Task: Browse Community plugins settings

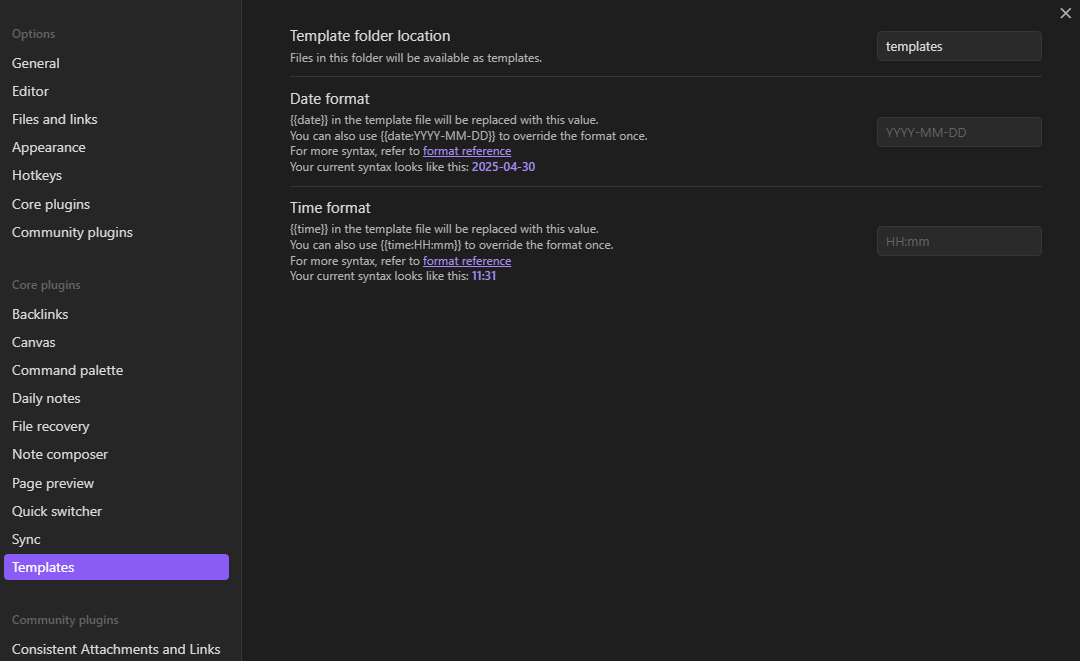Action: (72, 232)
